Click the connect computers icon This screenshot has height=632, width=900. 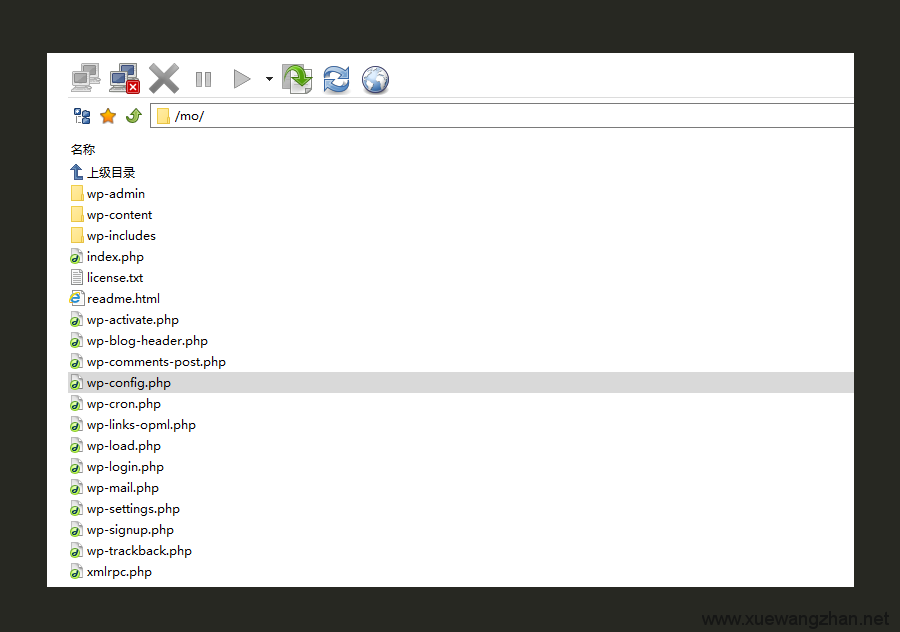(86, 78)
